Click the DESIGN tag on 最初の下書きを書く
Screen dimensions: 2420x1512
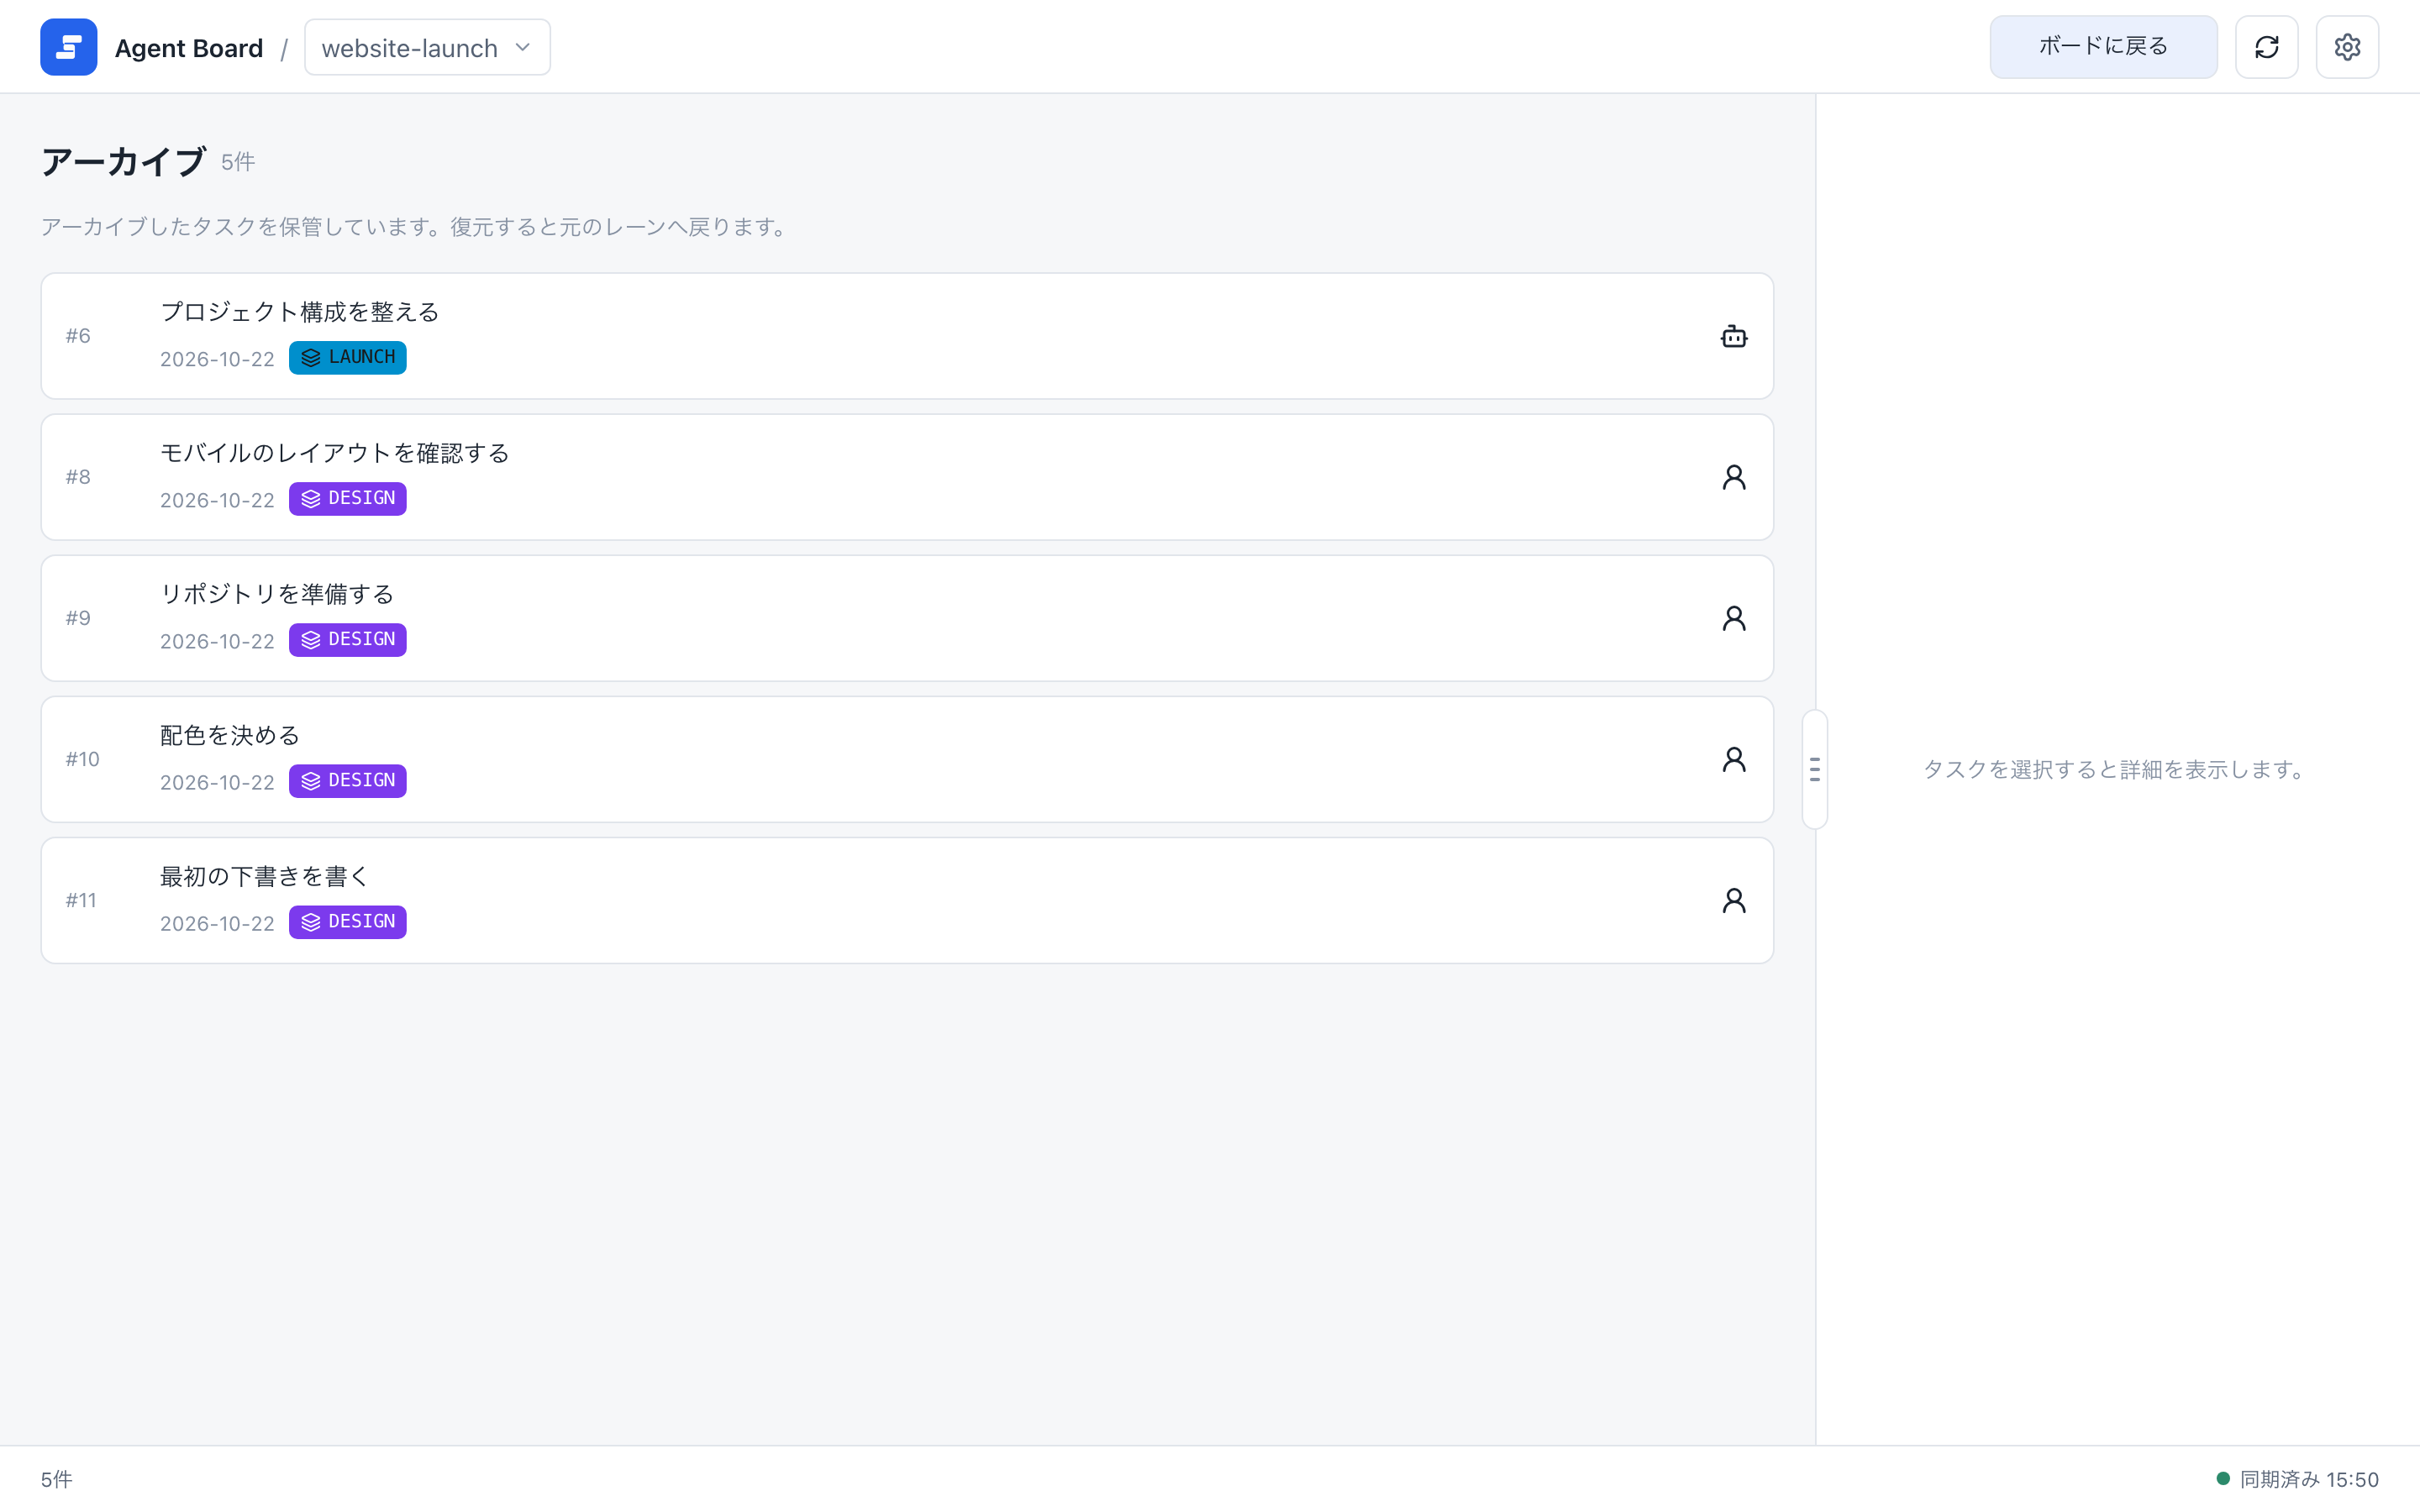tap(348, 921)
